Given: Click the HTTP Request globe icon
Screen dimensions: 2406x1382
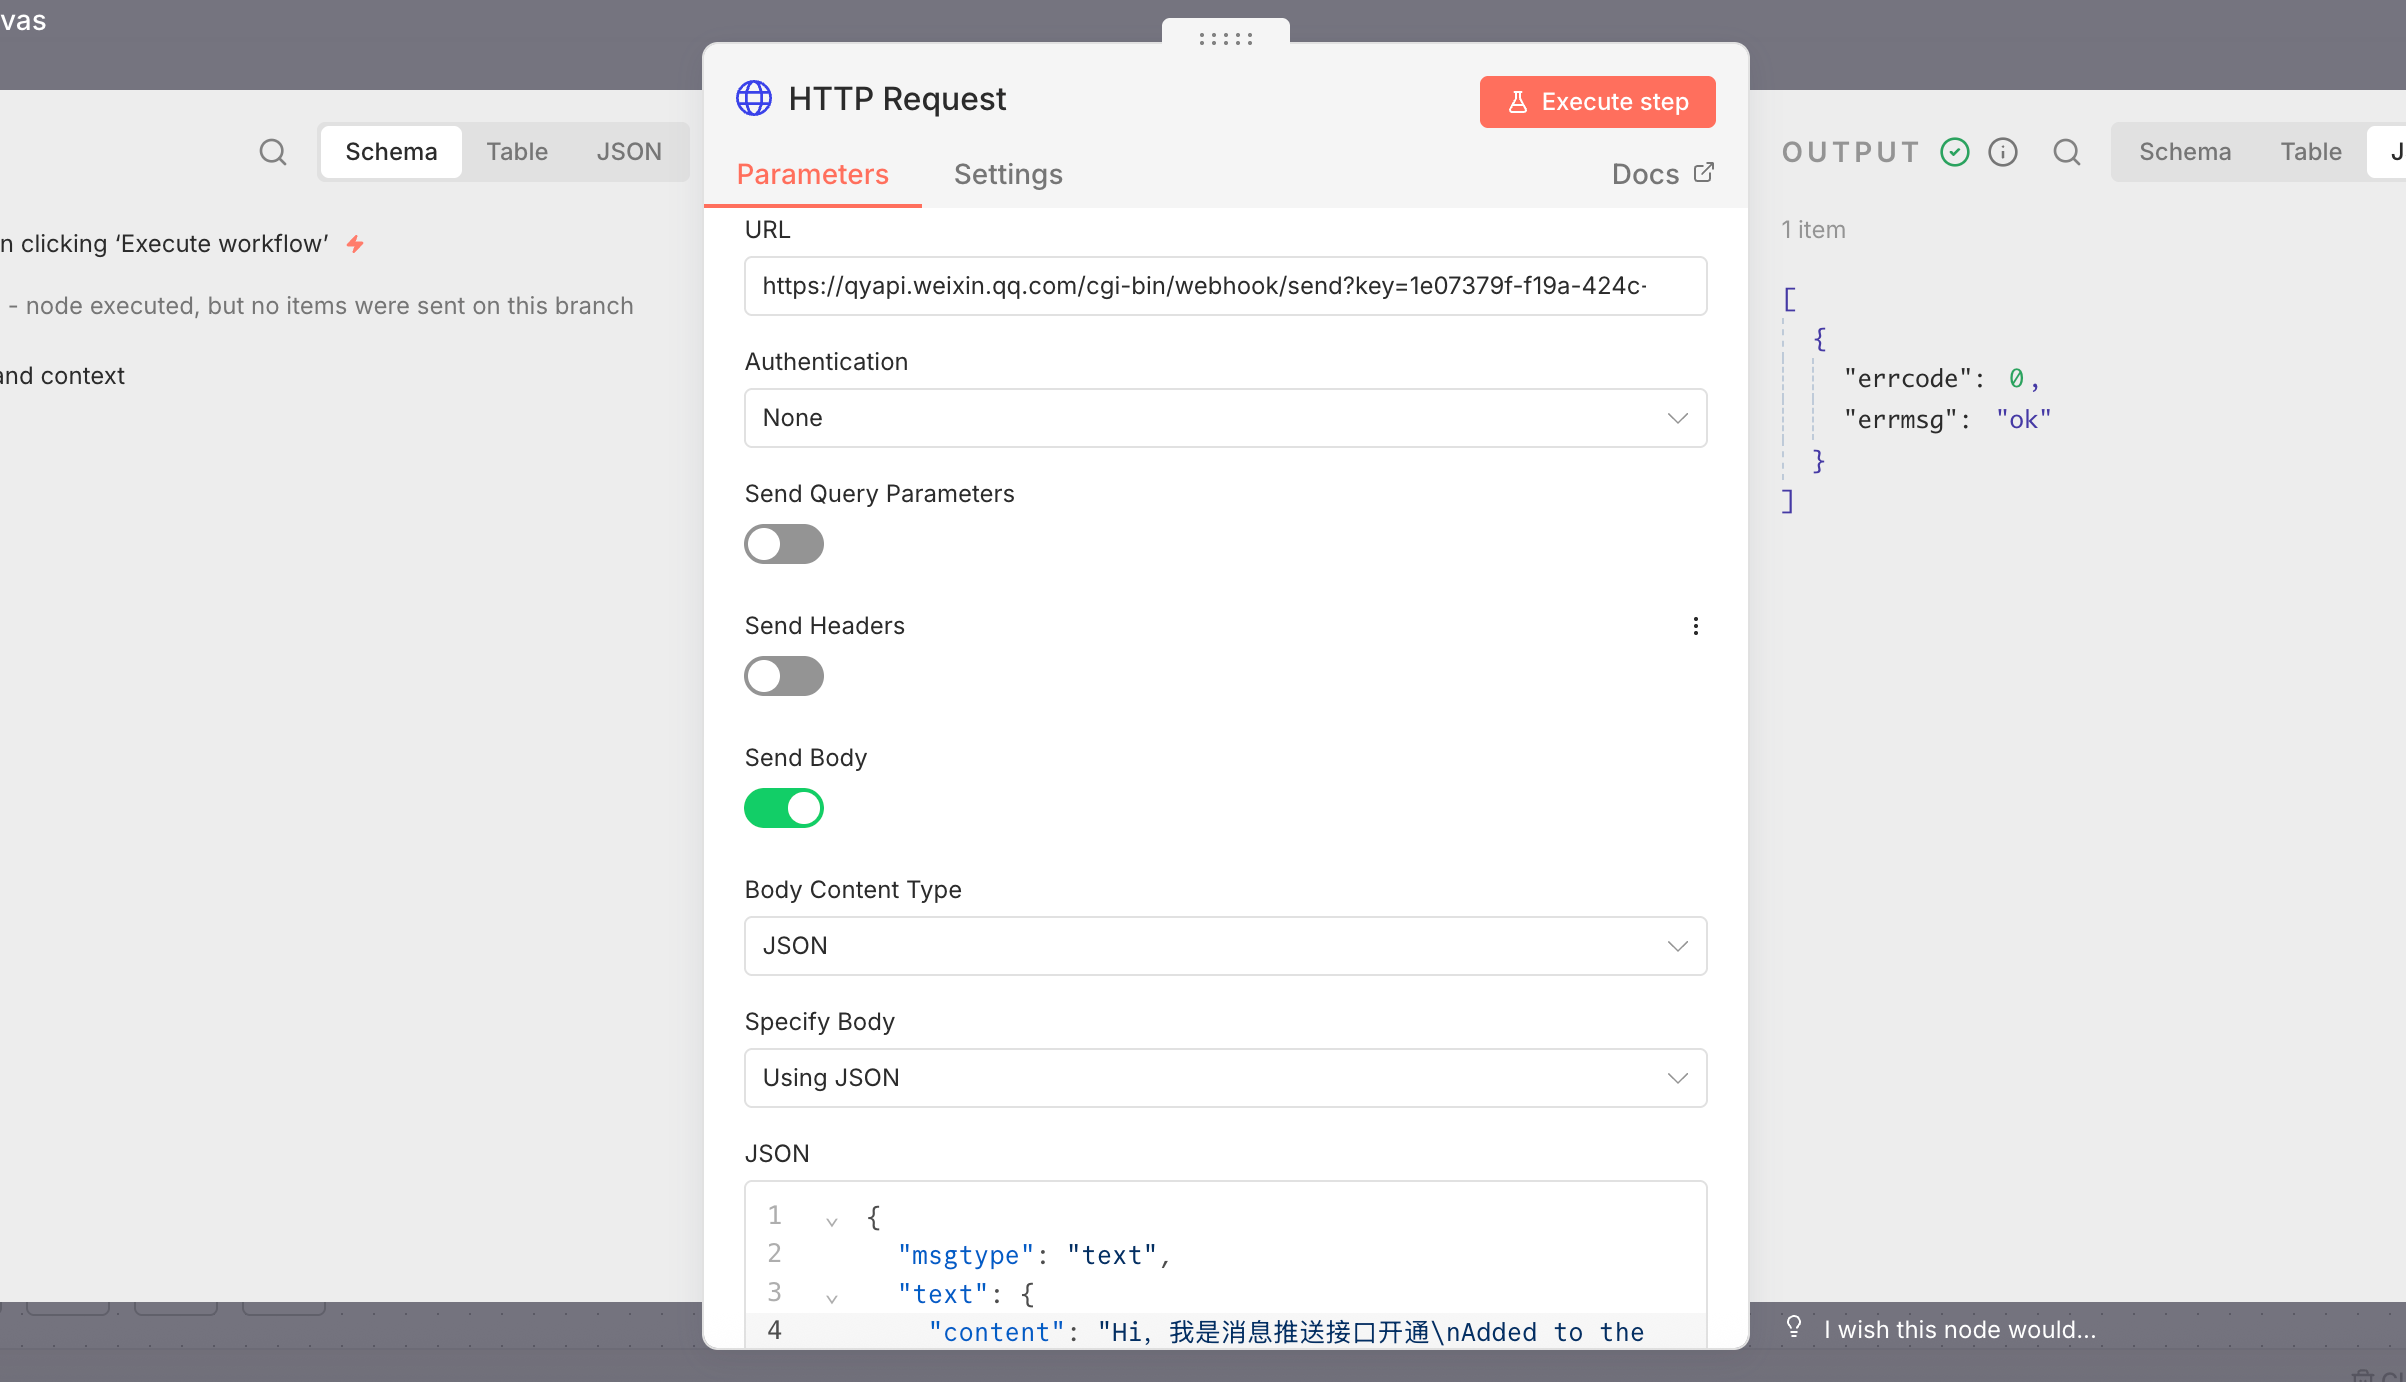Looking at the screenshot, I should click(754, 99).
